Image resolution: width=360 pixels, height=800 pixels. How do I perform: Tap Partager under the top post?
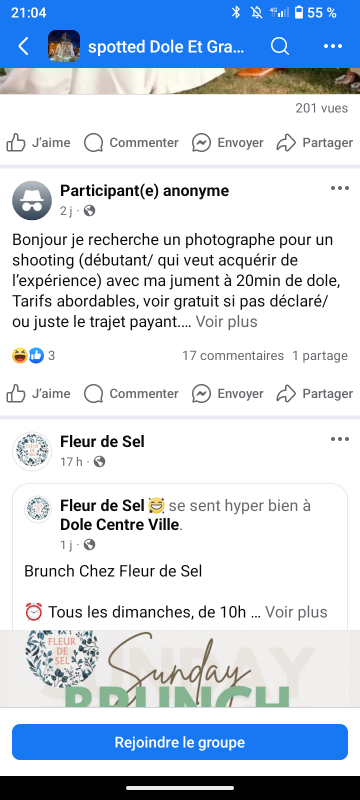pos(315,142)
